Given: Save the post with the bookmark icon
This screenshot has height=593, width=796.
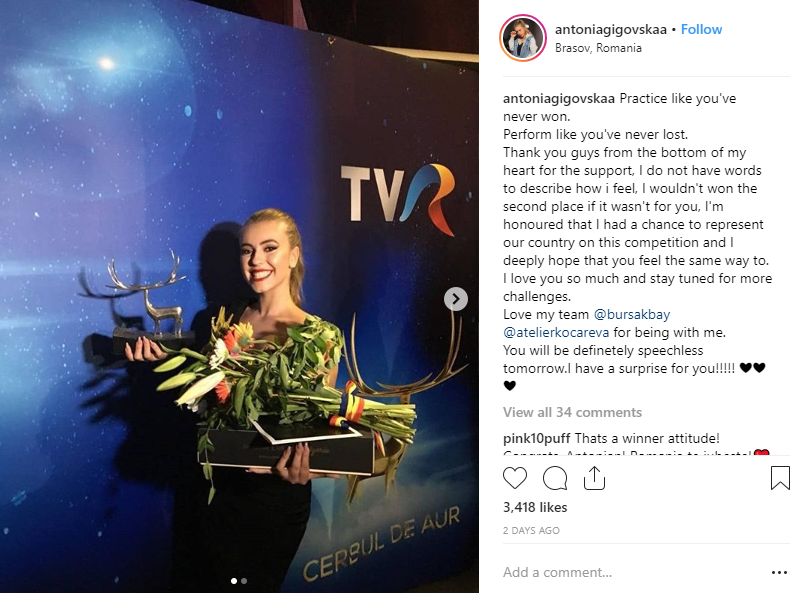Looking at the screenshot, I should tap(780, 478).
